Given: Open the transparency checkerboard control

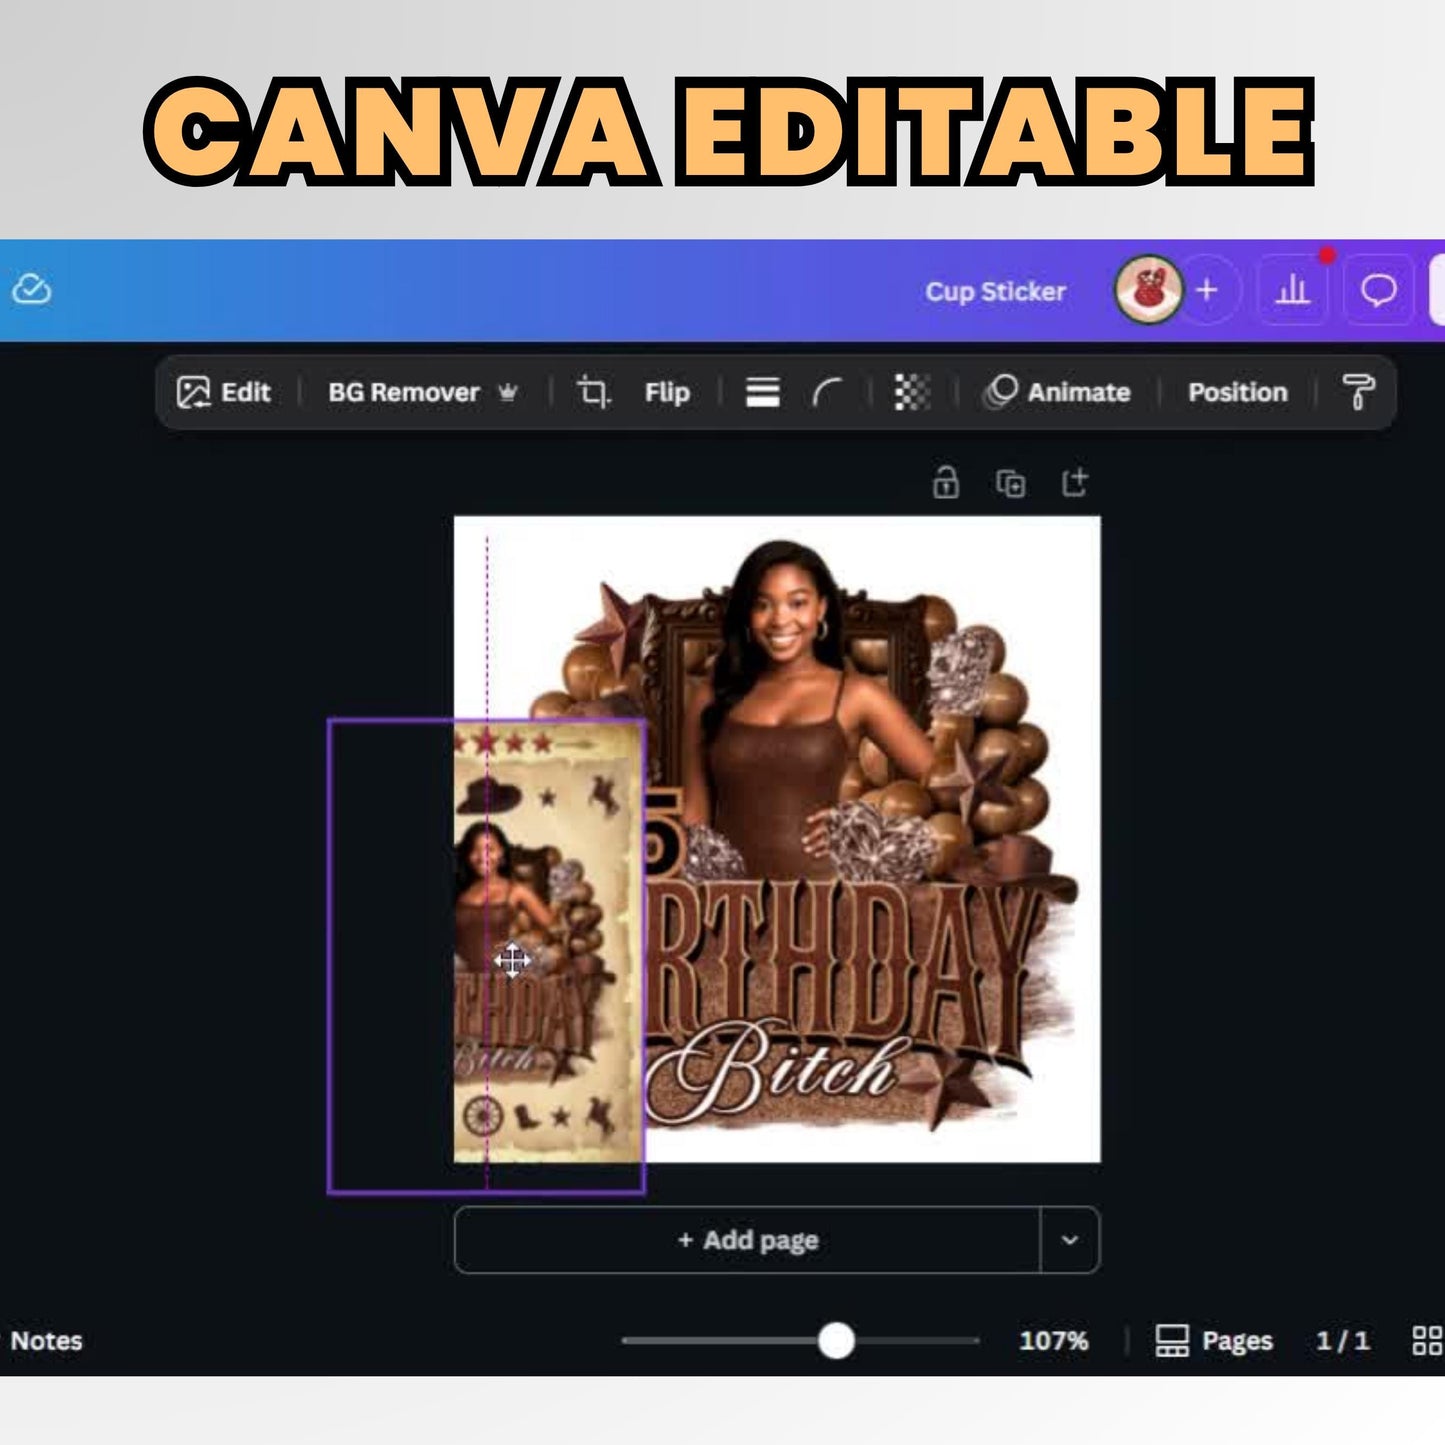Looking at the screenshot, I should tap(911, 392).
